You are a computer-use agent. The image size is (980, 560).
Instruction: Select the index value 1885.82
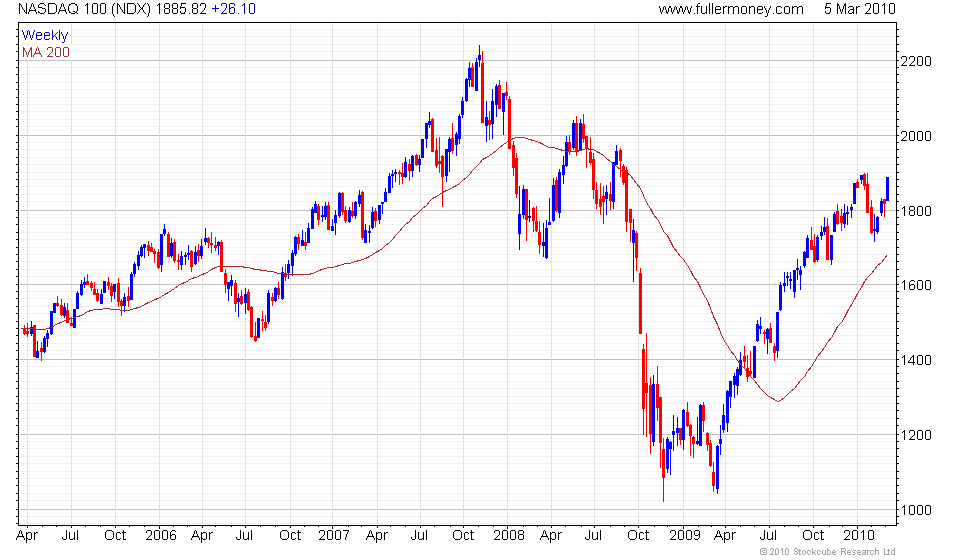[181, 9]
